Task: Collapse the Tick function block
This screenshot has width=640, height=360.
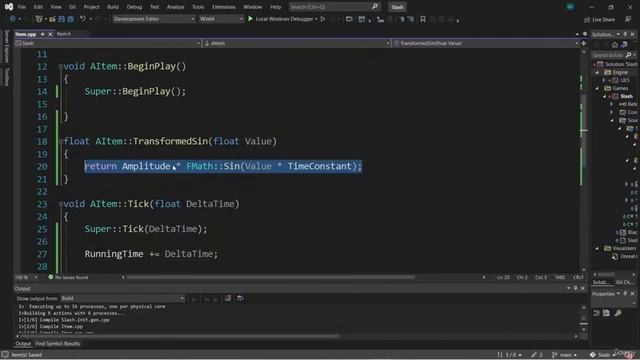Action: point(60,204)
